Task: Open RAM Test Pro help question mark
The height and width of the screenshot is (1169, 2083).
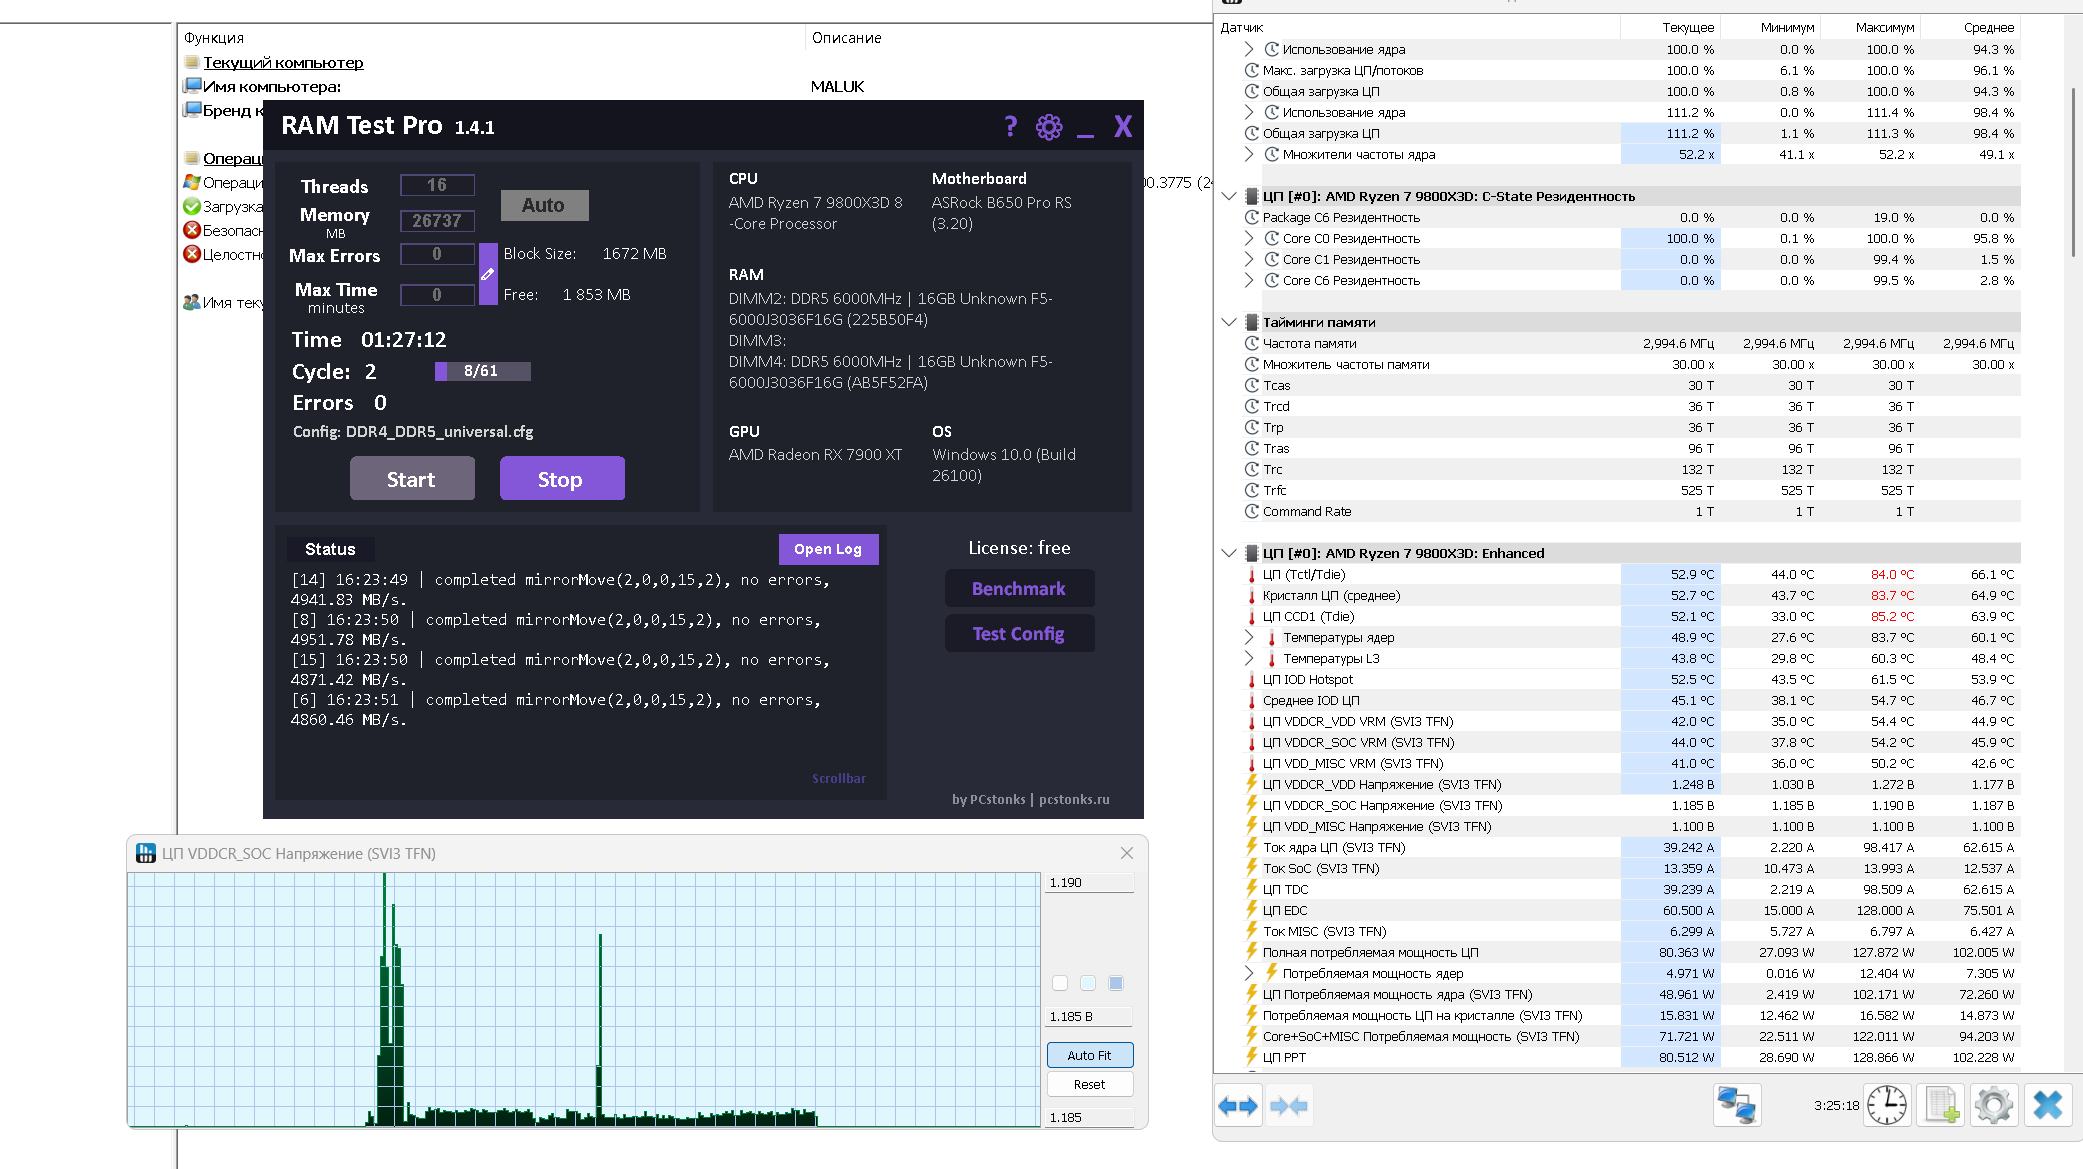Action: pos(1010,127)
